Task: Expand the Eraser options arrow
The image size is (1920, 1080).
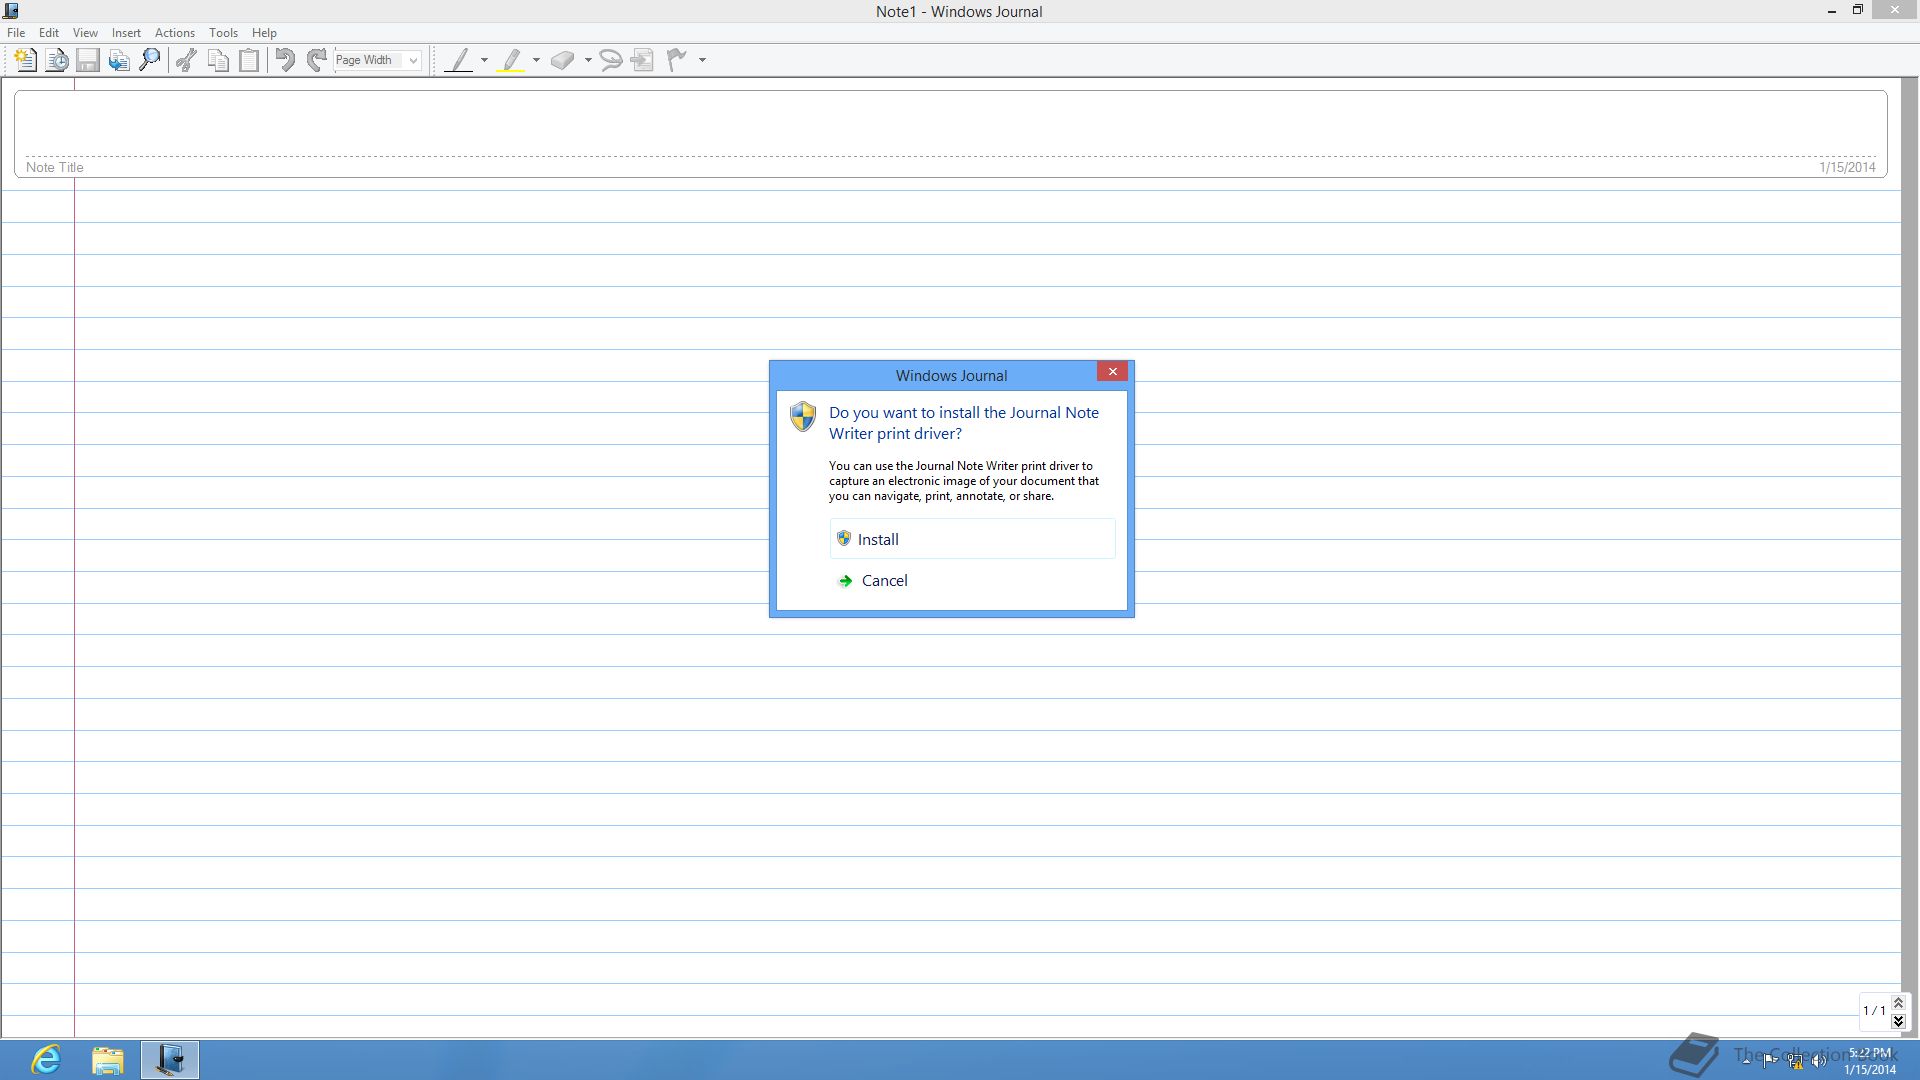Action: point(588,60)
